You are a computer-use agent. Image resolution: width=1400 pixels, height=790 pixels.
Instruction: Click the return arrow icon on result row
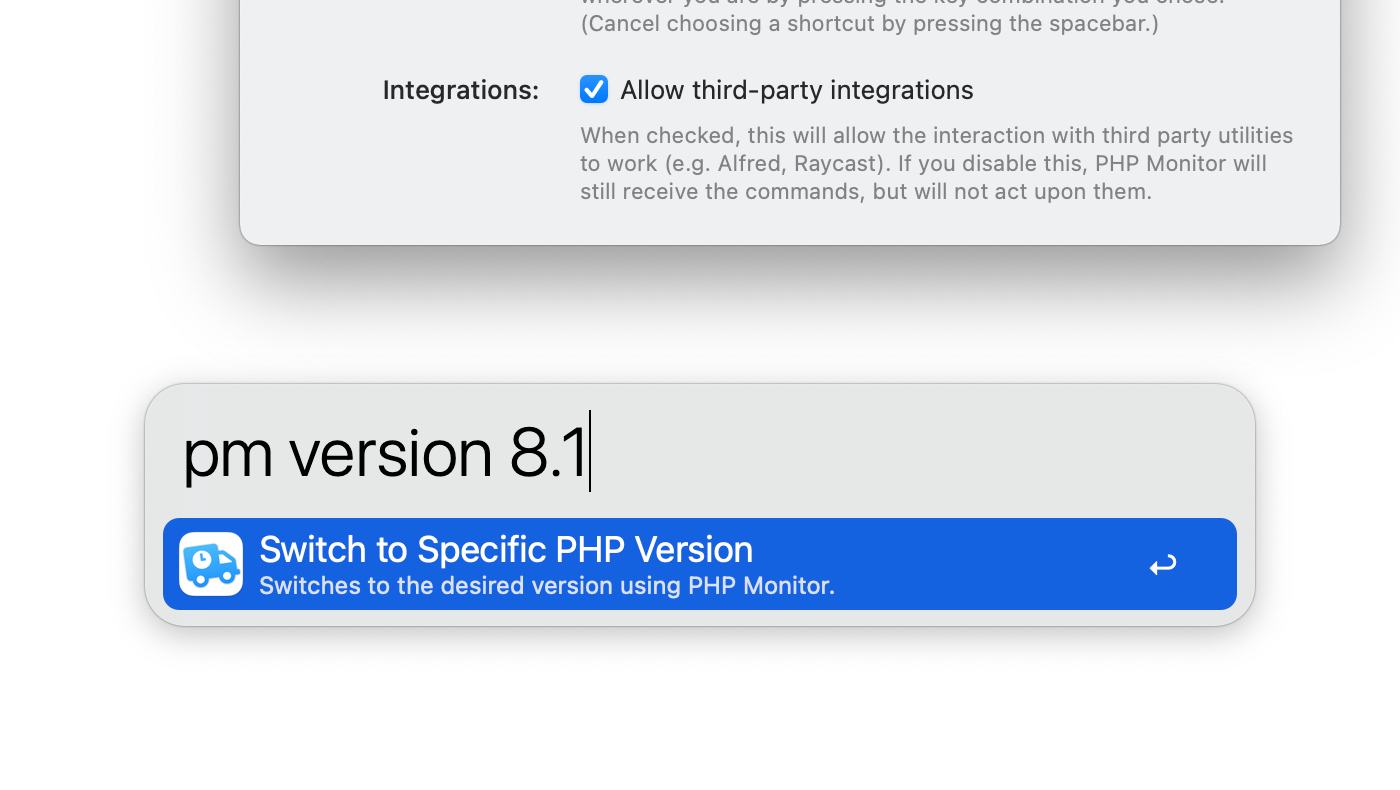click(1162, 565)
